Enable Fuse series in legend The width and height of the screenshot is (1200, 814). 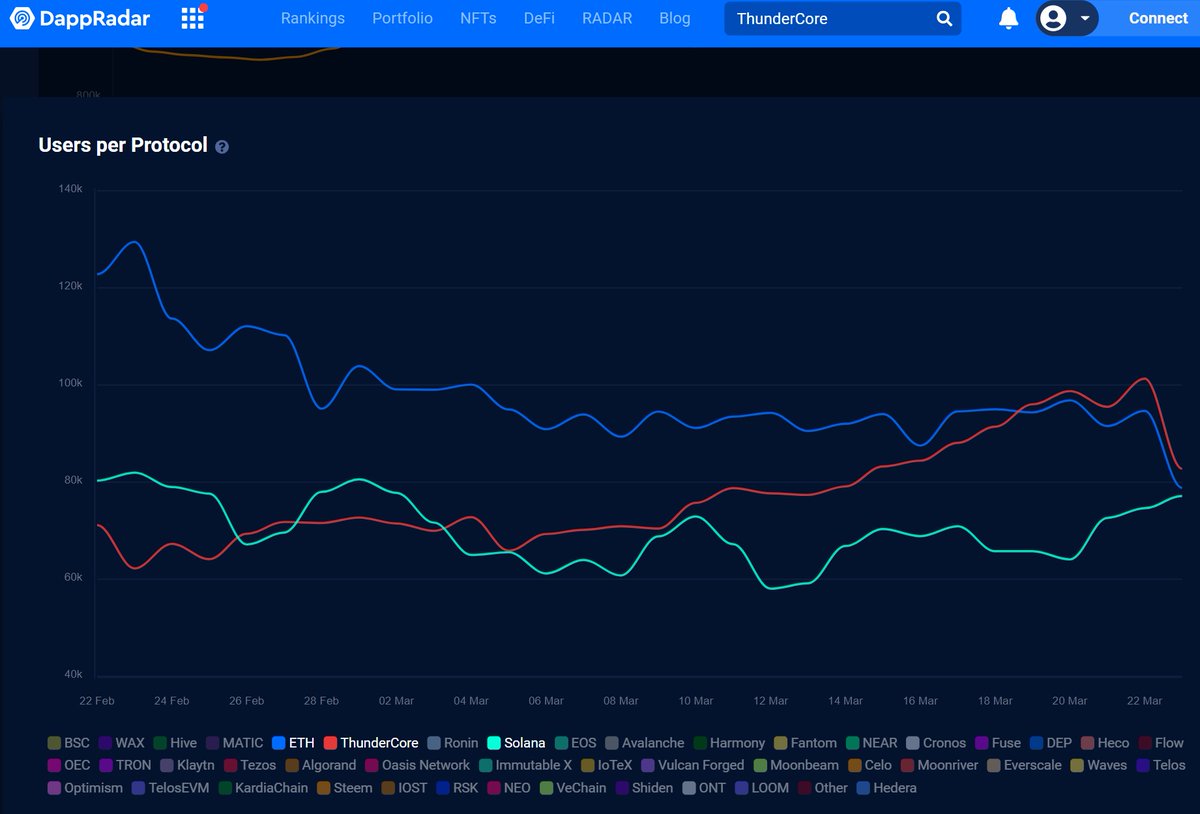point(998,743)
